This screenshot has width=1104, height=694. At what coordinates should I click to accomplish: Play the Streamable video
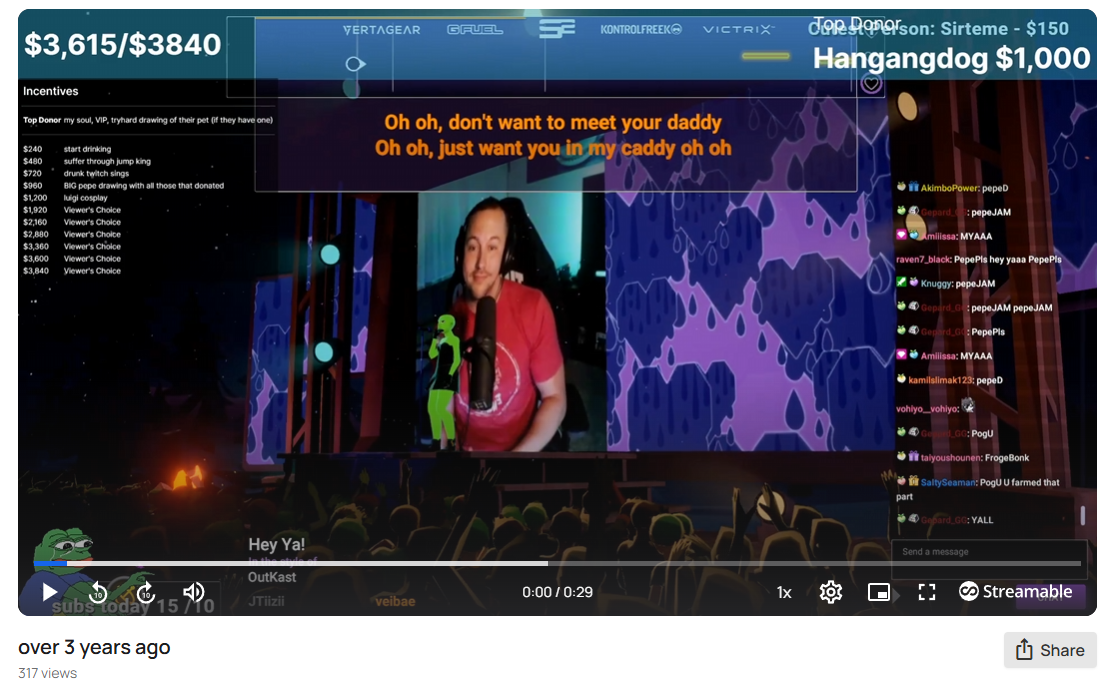[x=49, y=592]
